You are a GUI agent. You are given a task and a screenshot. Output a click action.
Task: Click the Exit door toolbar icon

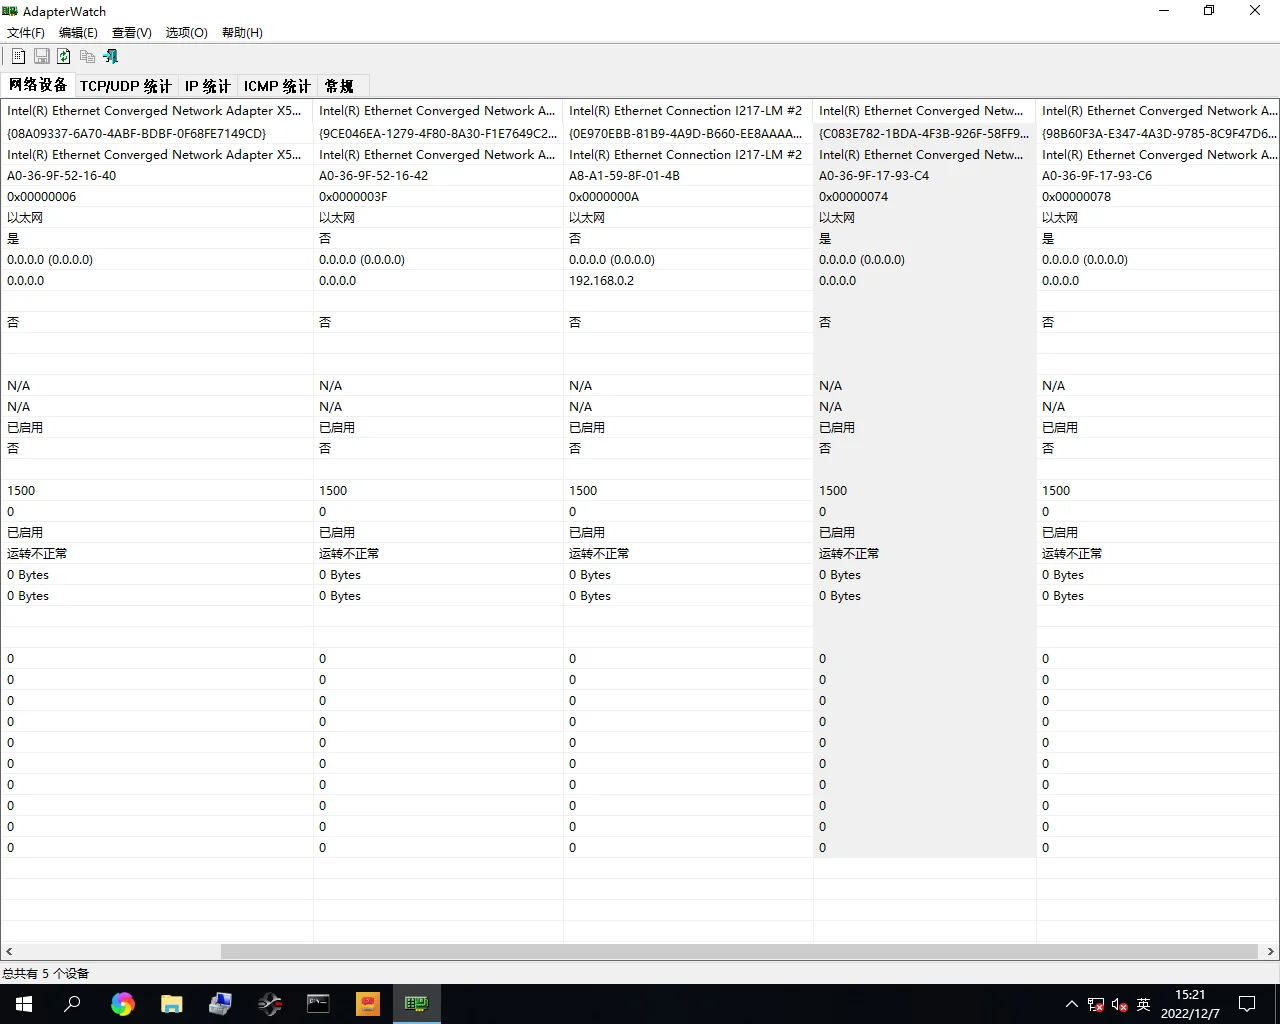[x=110, y=57]
